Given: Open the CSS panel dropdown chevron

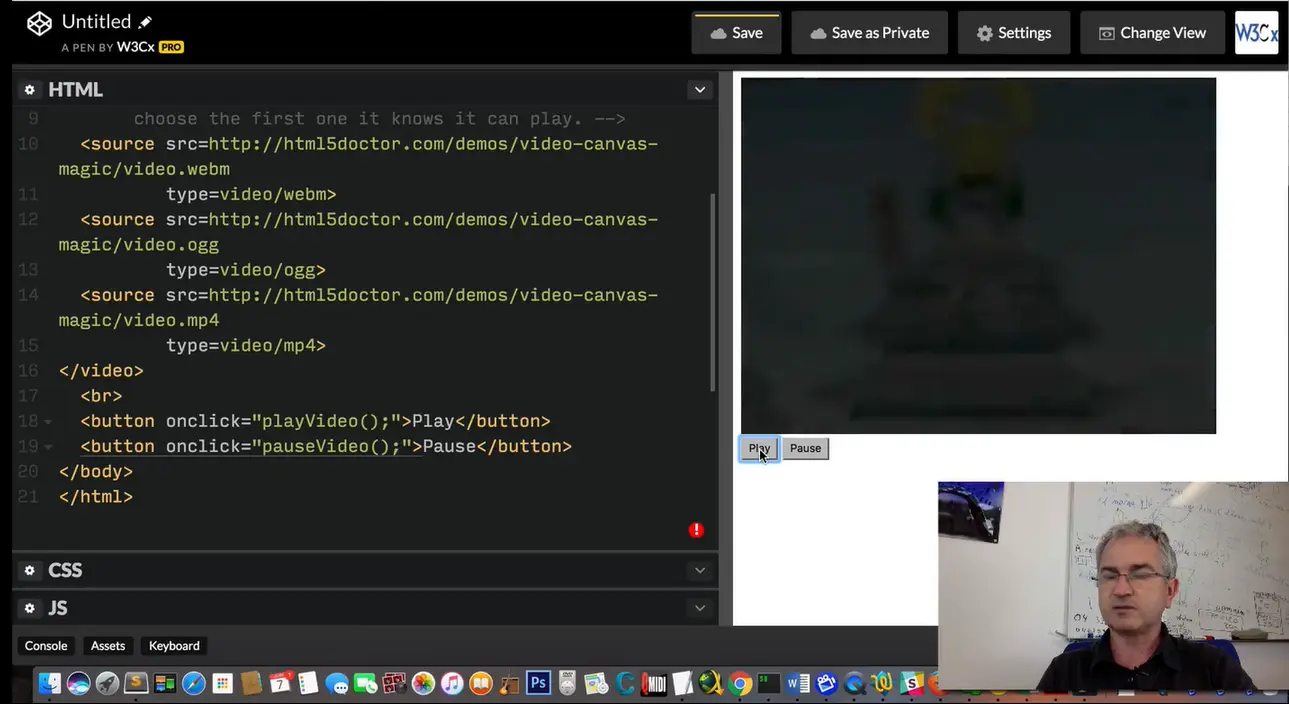Looking at the screenshot, I should coord(700,570).
